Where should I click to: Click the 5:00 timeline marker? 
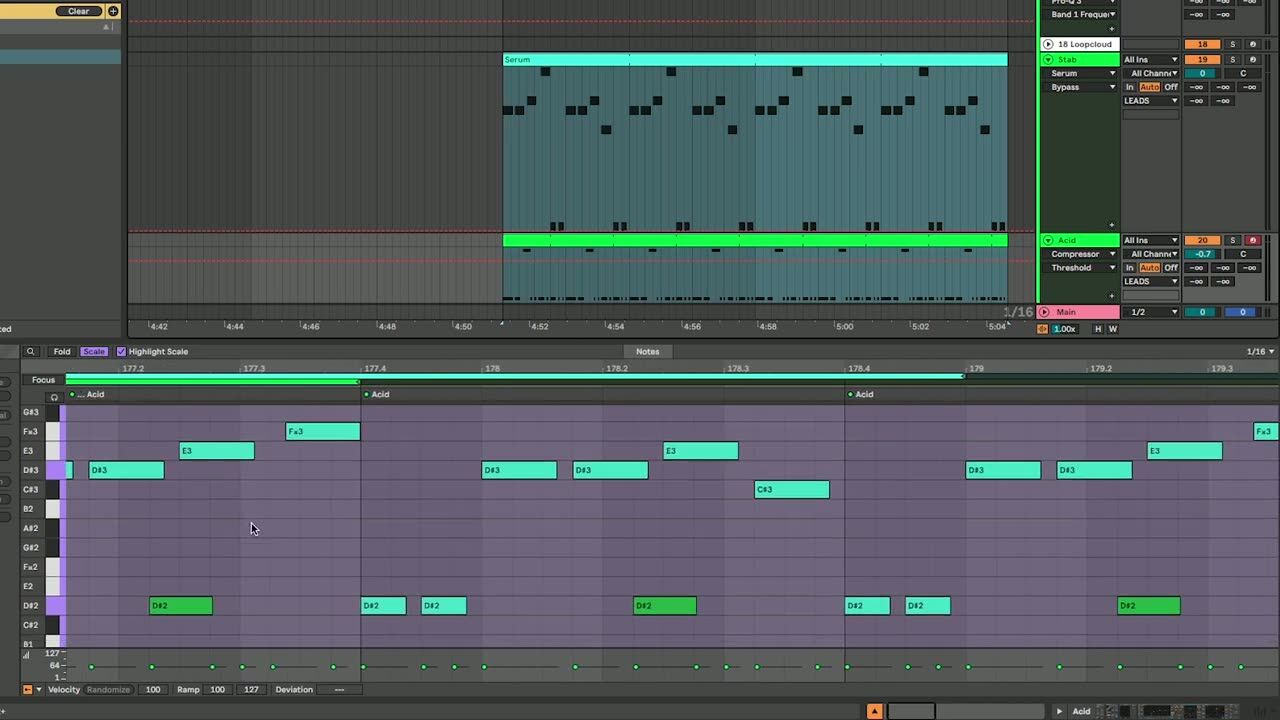844,326
